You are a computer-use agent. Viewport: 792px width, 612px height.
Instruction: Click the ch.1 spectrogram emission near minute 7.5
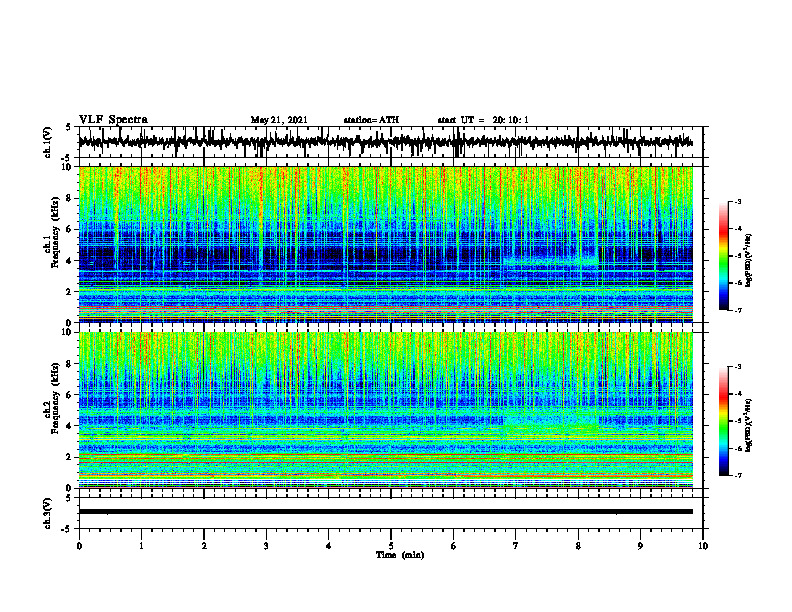[551, 261]
